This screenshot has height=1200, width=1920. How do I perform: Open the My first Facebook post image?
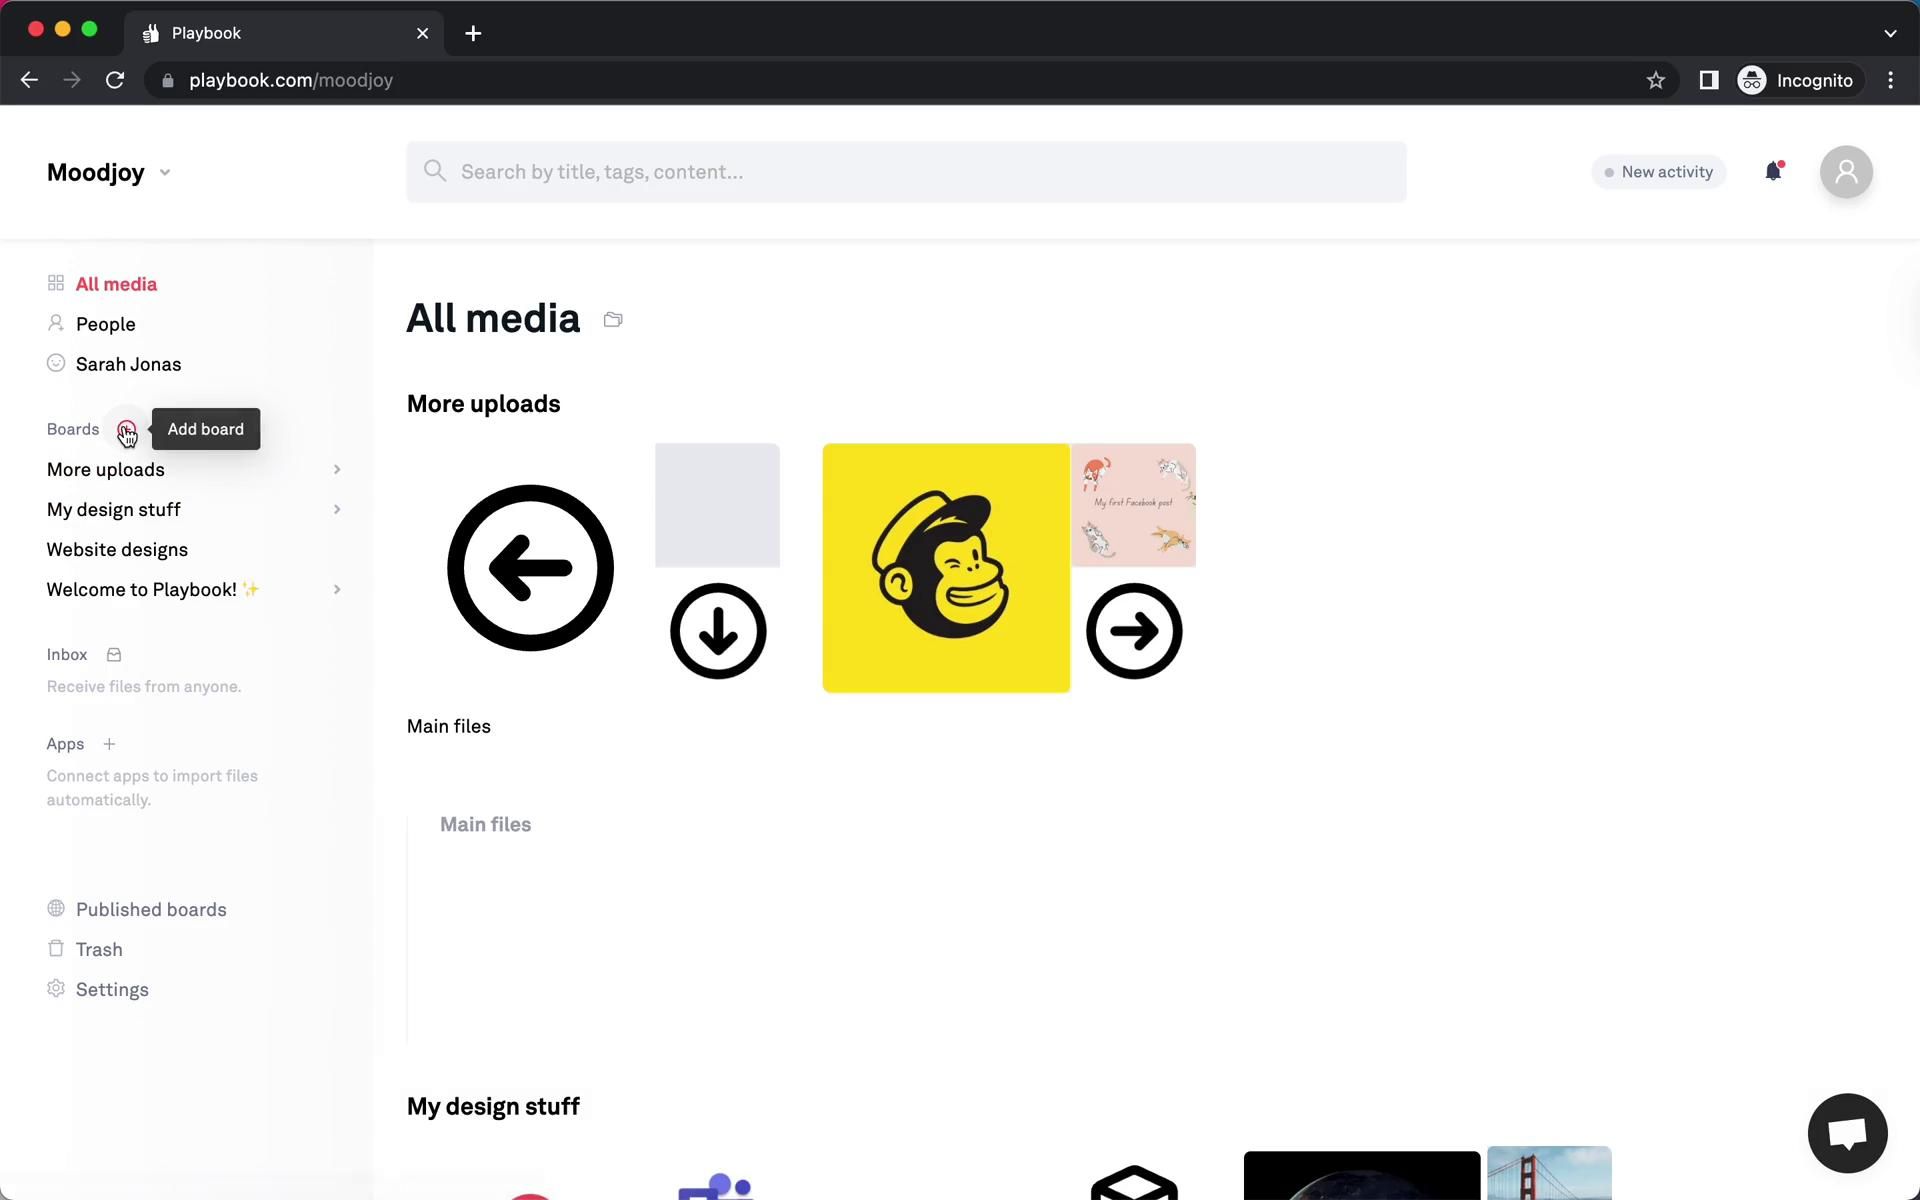pyautogui.click(x=1134, y=505)
